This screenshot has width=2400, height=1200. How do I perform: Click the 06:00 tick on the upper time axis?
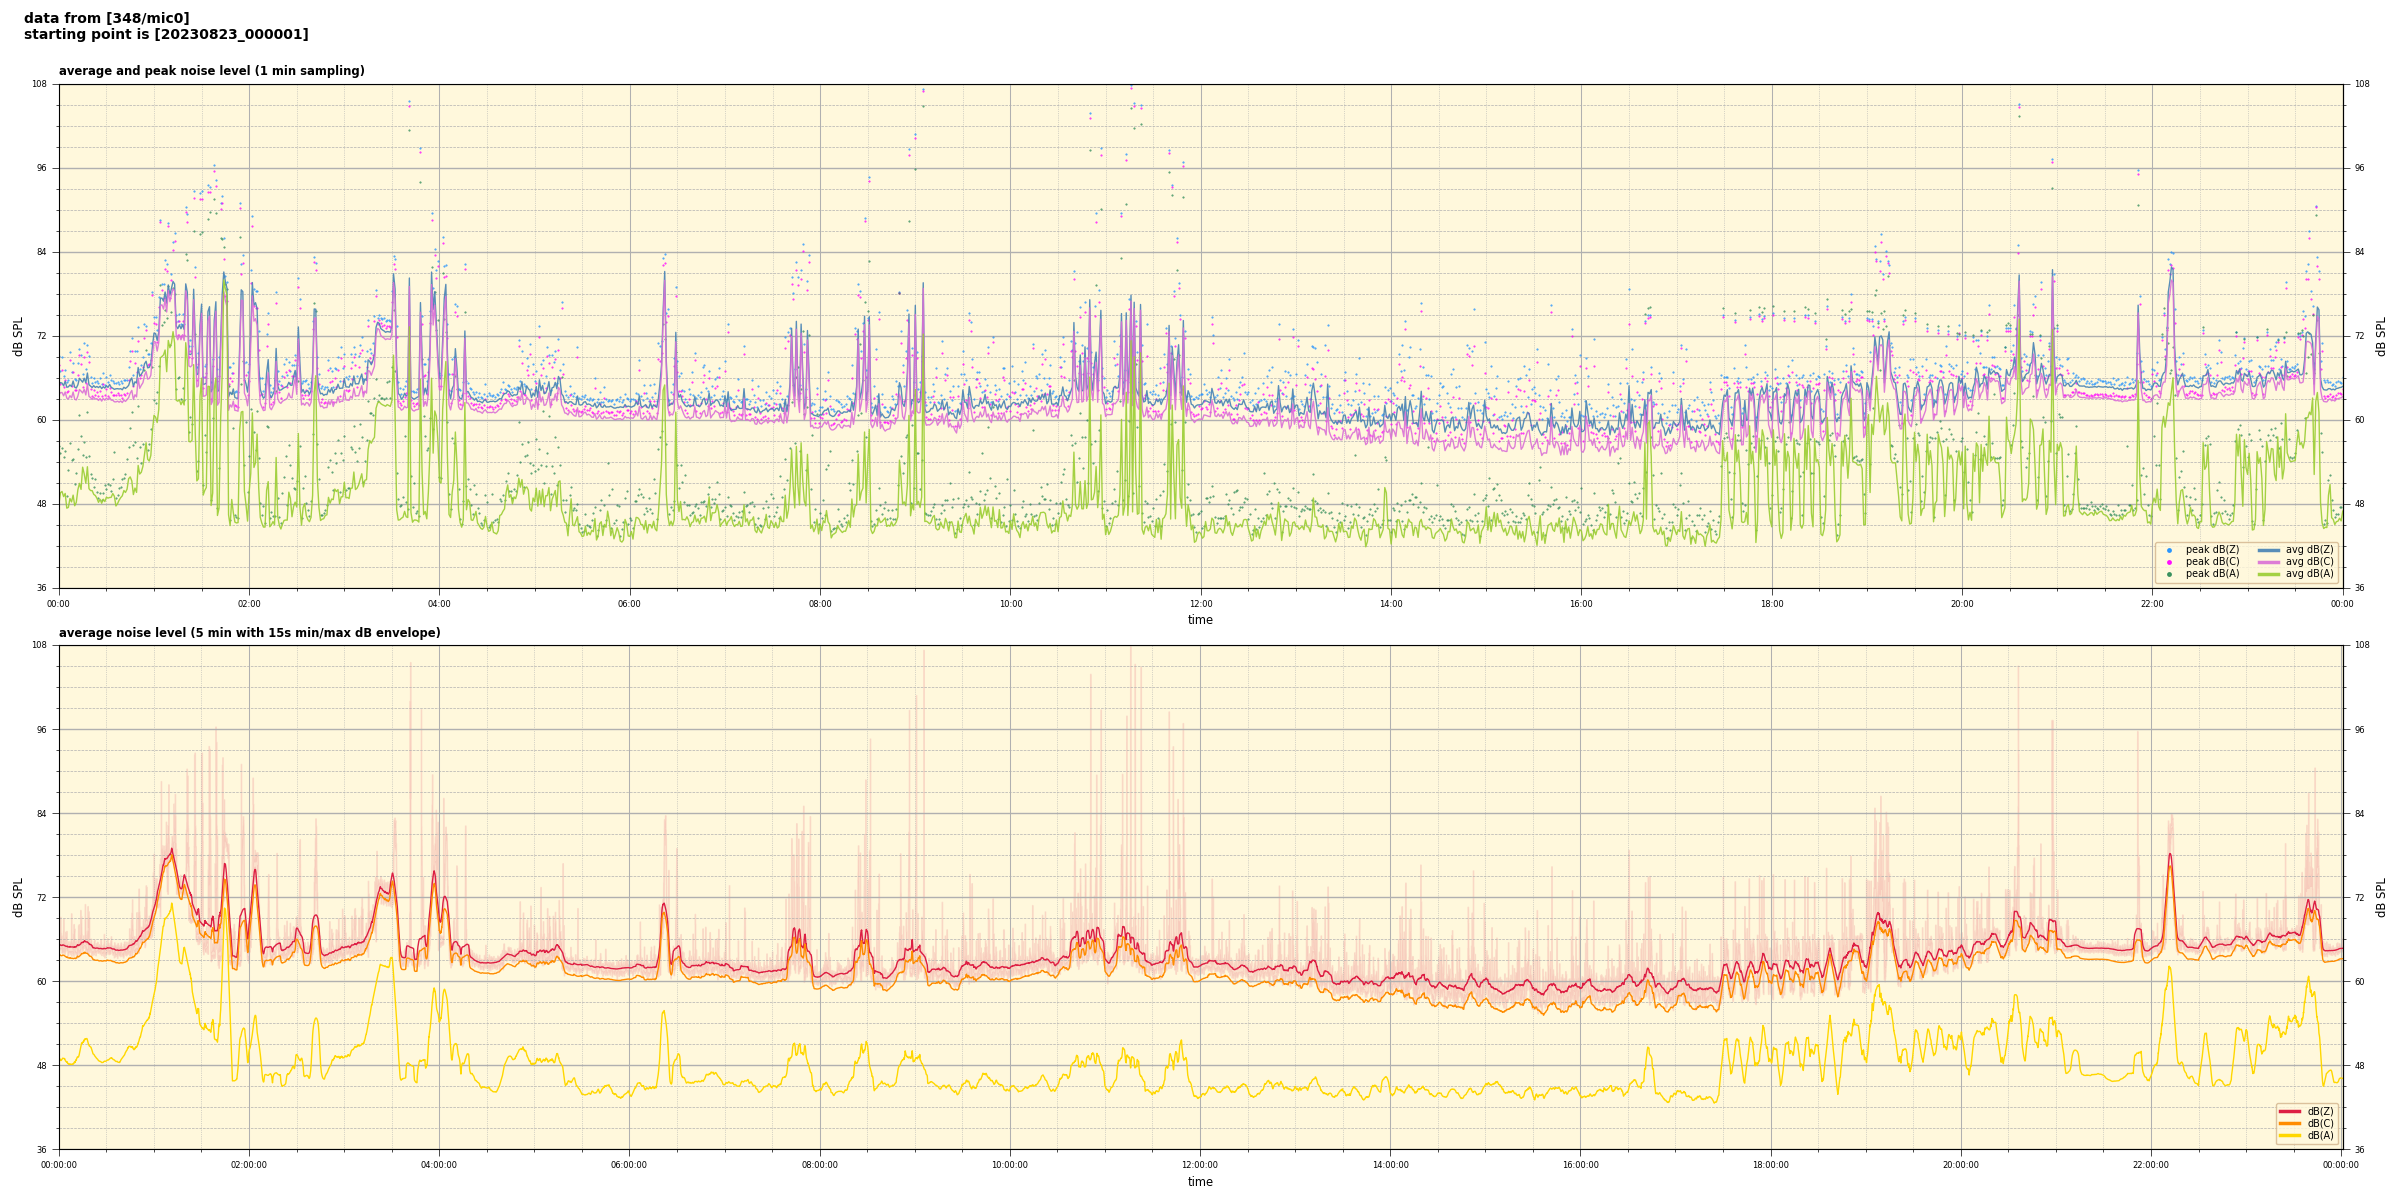[630, 604]
